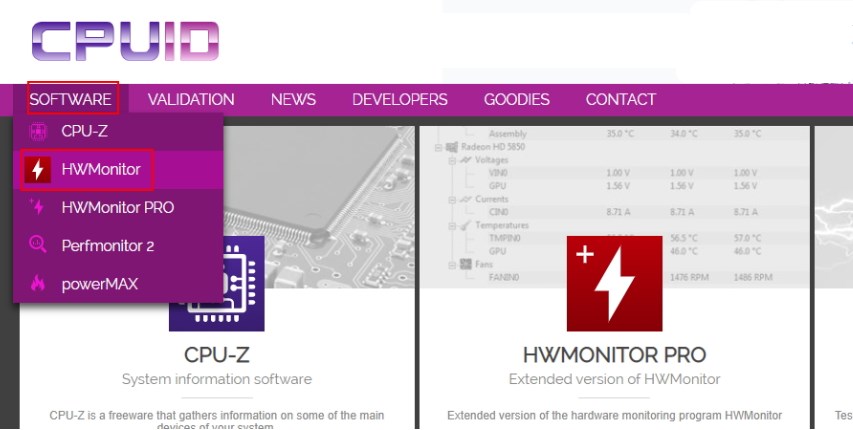Choose powerMAX in the dropdown
The height and width of the screenshot is (430, 853).
point(118,284)
